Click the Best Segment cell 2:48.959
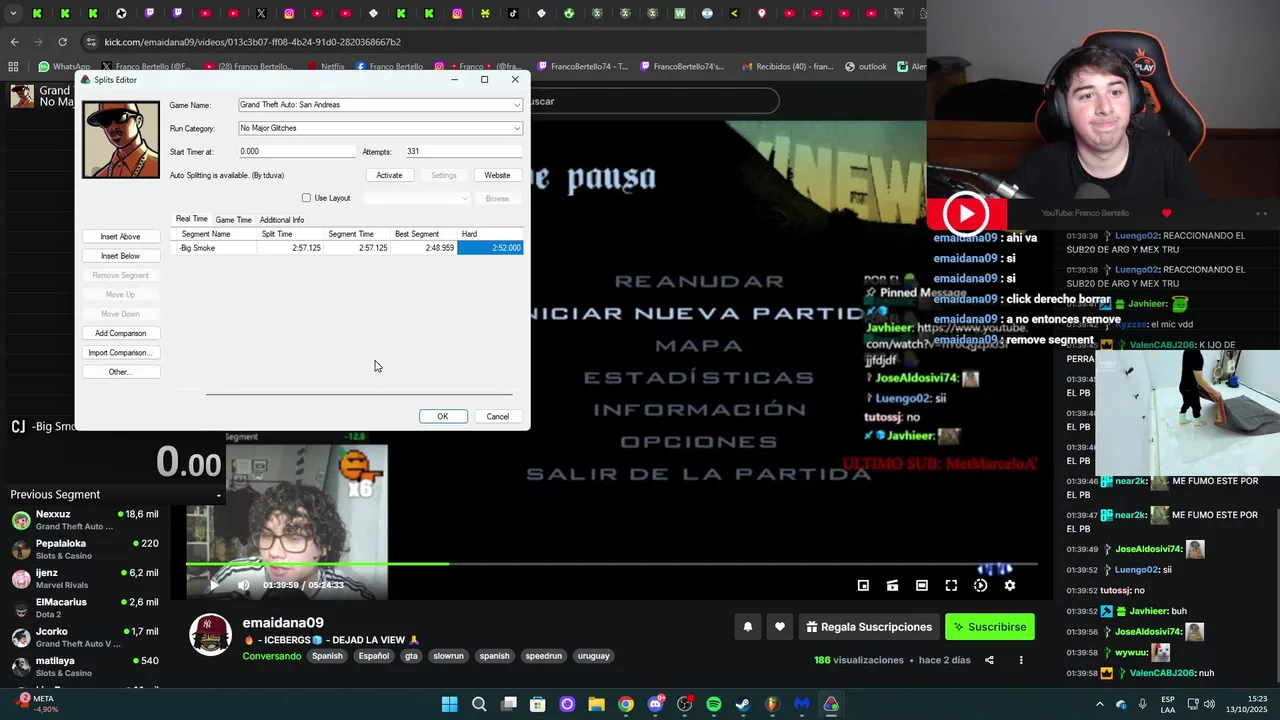Screen dimensions: 1280x720 click(424, 248)
